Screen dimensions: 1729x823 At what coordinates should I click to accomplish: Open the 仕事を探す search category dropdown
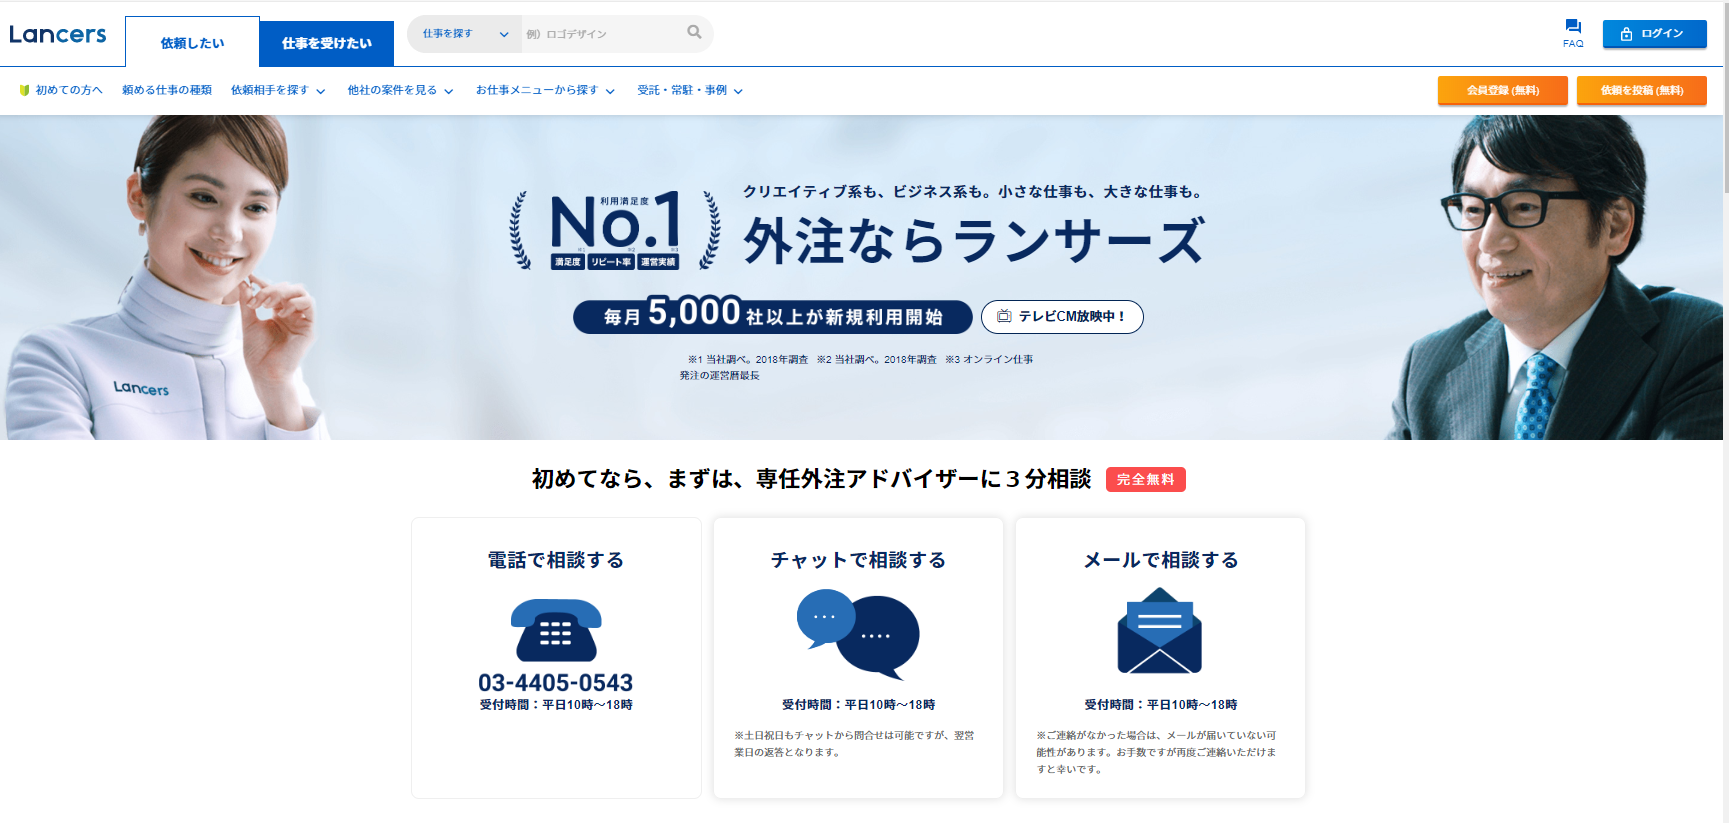coord(465,34)
